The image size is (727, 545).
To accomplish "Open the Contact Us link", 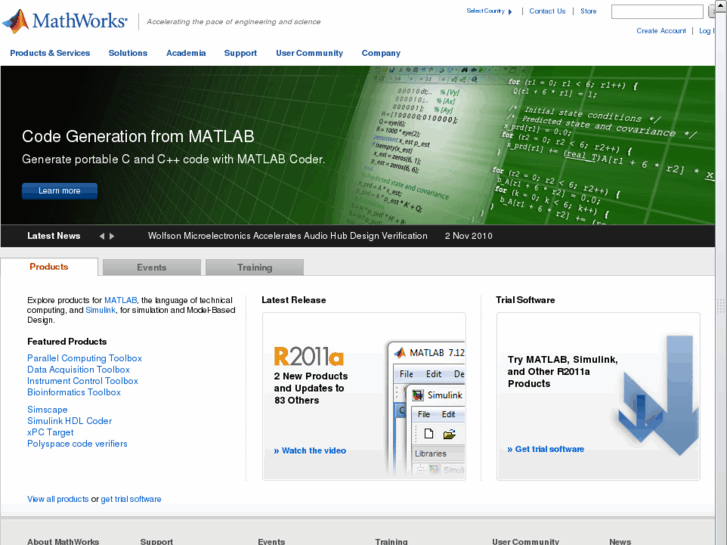I will (x=547, y=11).
